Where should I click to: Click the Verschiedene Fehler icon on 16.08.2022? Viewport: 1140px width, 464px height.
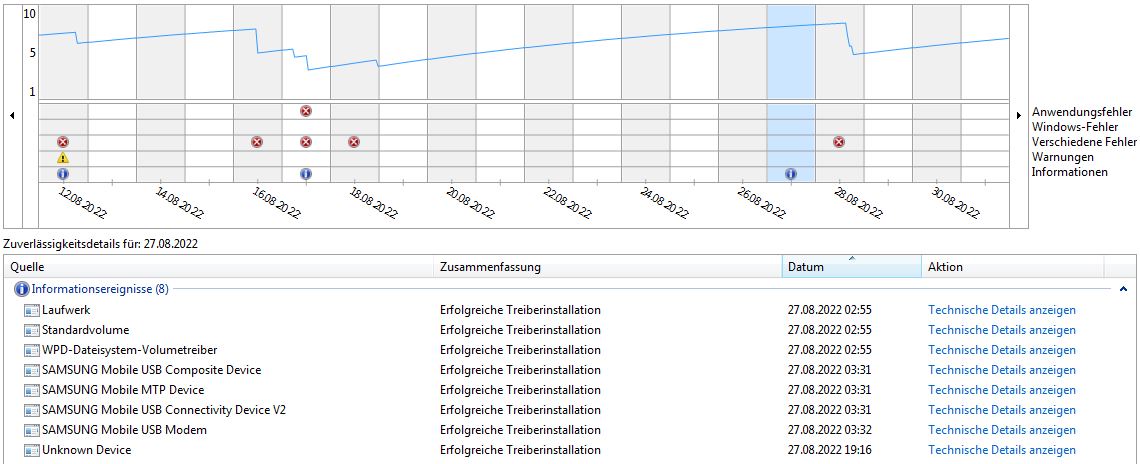click(x=257, y=142)
